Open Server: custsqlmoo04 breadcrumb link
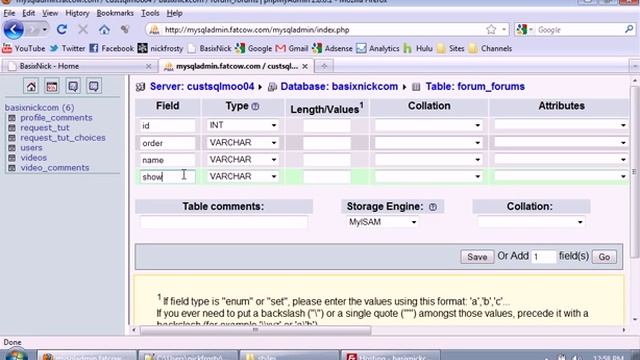 point(202,87)
